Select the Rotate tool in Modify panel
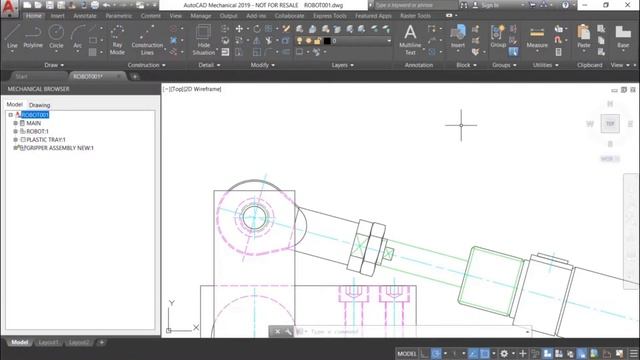Image resolution: width=640 pixels, height=360 pixels. pyautogui.click(x=256, y=29)
